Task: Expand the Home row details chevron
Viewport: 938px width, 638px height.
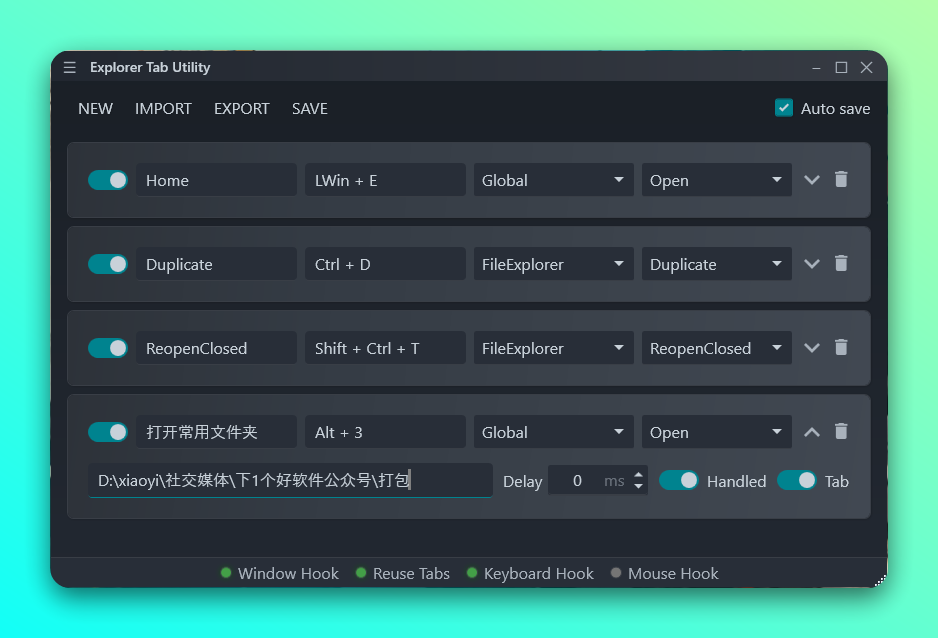Action: click(x=812, y=180)
